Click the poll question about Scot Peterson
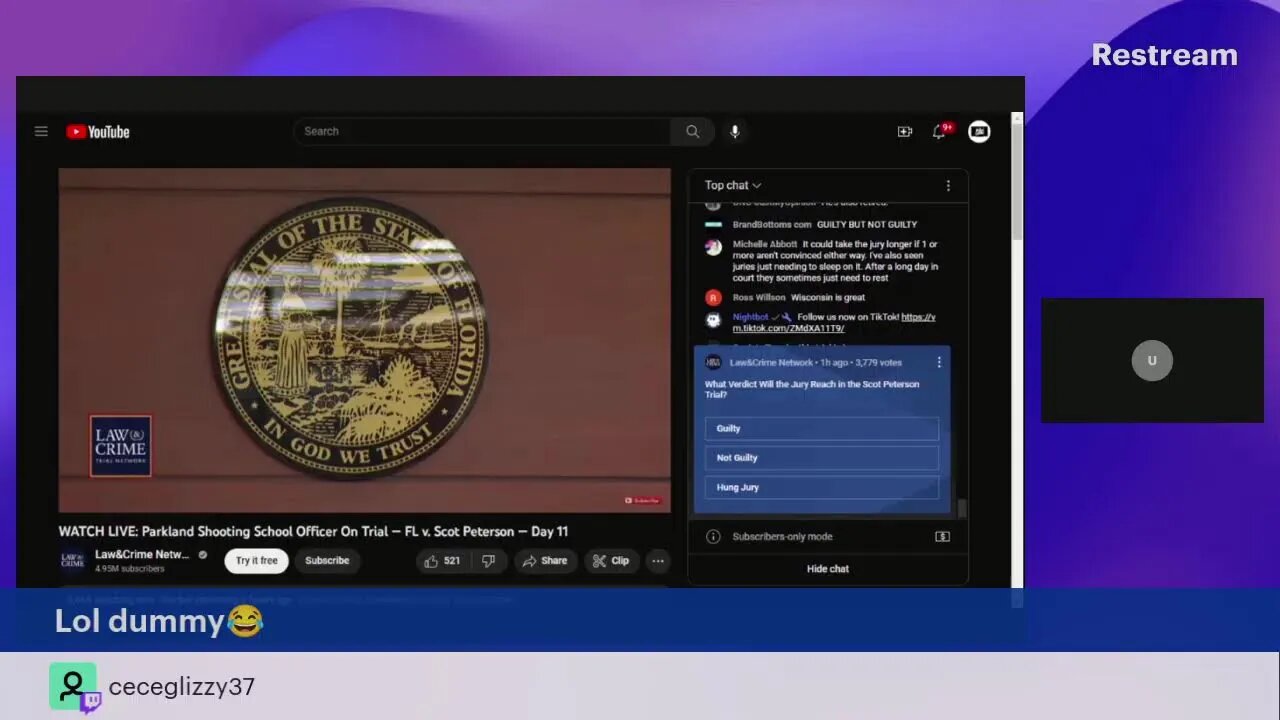Image resolution: width=1280 pixels, height=720 pixels. (812, 389)
